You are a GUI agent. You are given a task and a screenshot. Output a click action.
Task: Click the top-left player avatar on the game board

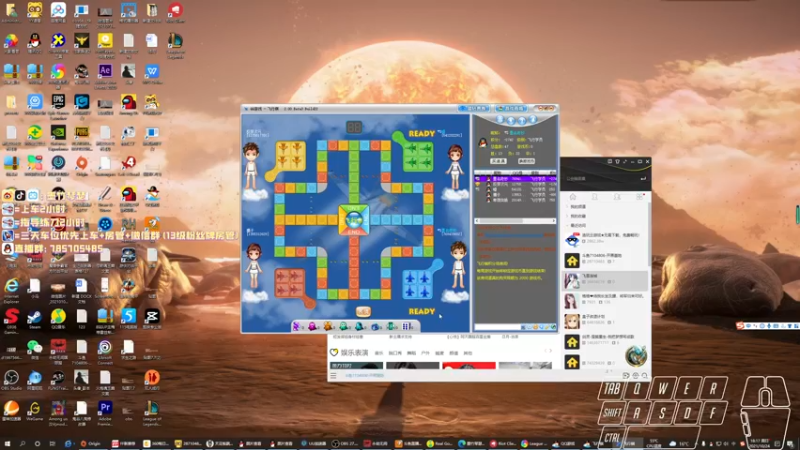click(x=251, y=166)
